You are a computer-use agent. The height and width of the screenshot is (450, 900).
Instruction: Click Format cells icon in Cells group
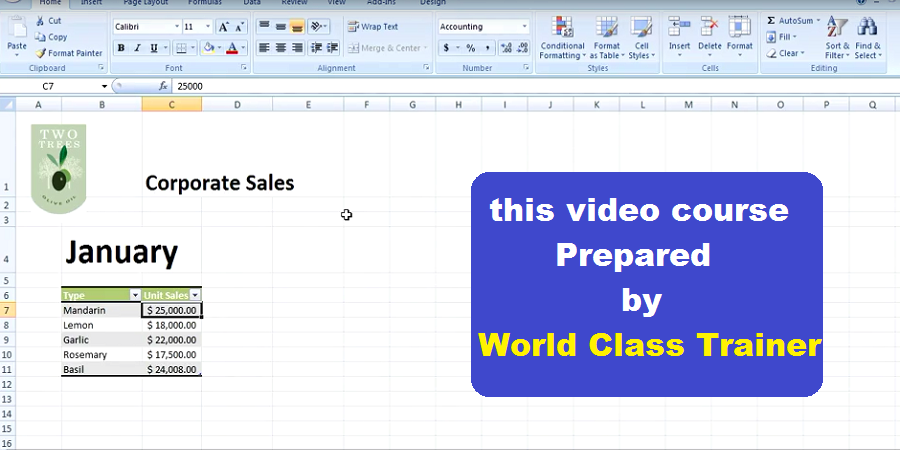(x=739, y=27)
